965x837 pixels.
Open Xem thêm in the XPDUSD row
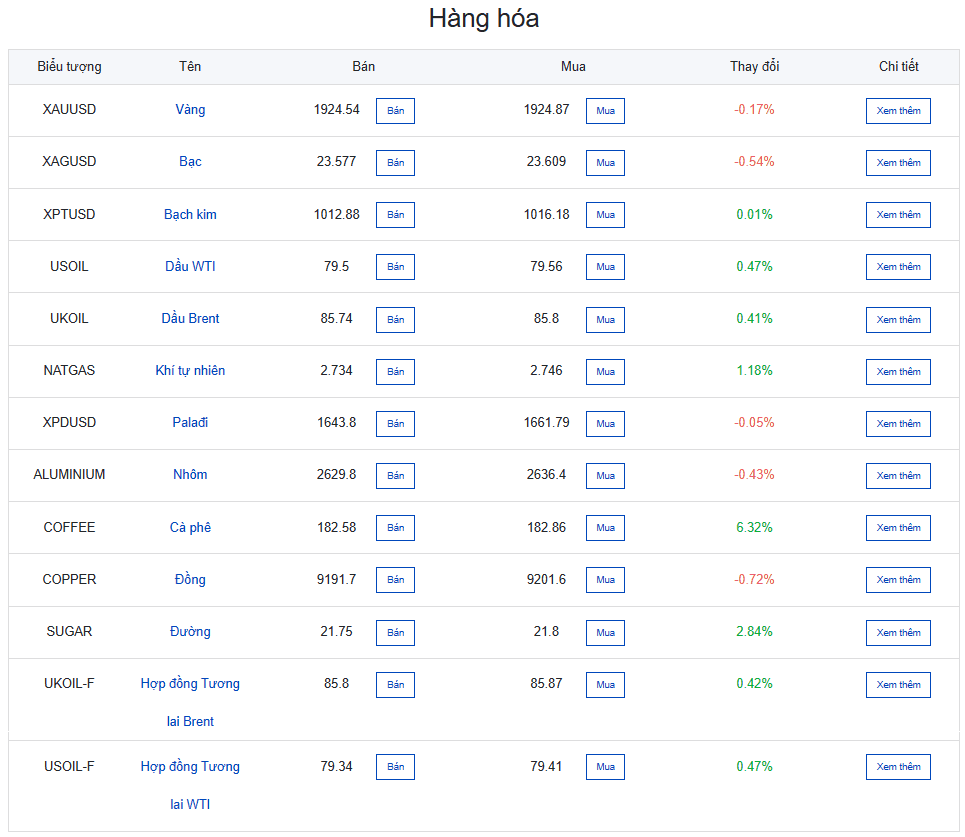point(898,423)
